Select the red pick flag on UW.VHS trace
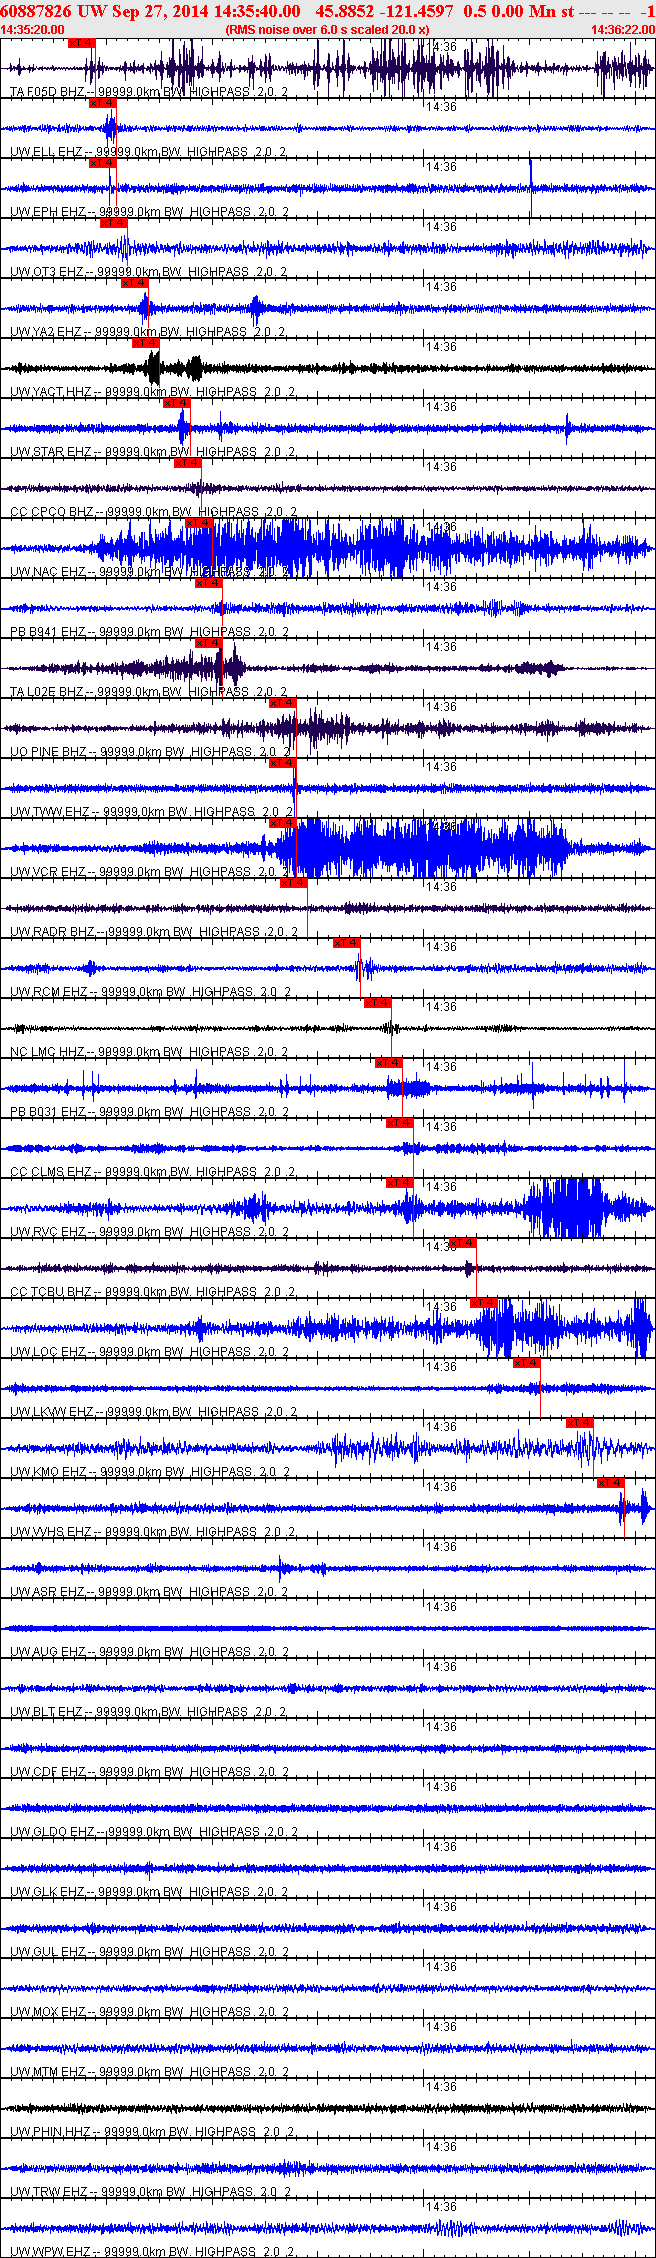656x2258 pixels. 610,1483
